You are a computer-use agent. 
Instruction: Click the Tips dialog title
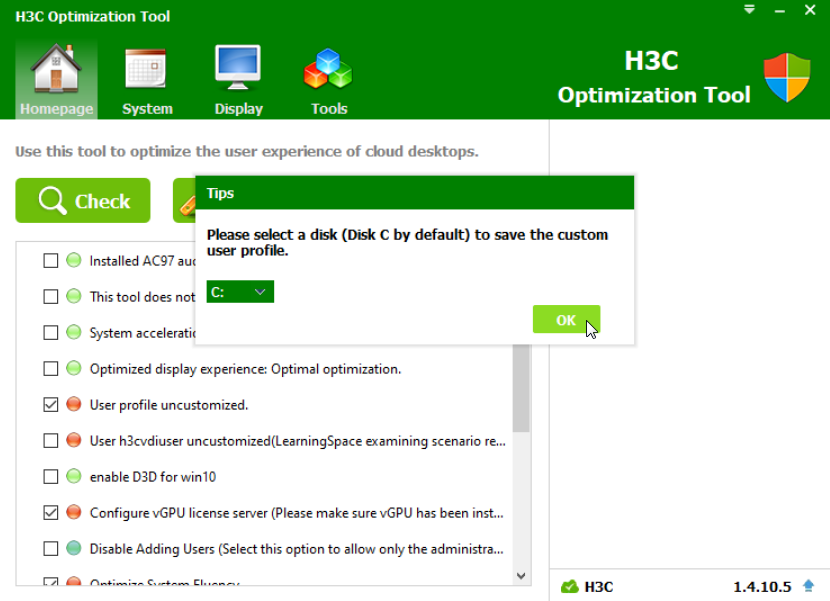click(220, 193)
